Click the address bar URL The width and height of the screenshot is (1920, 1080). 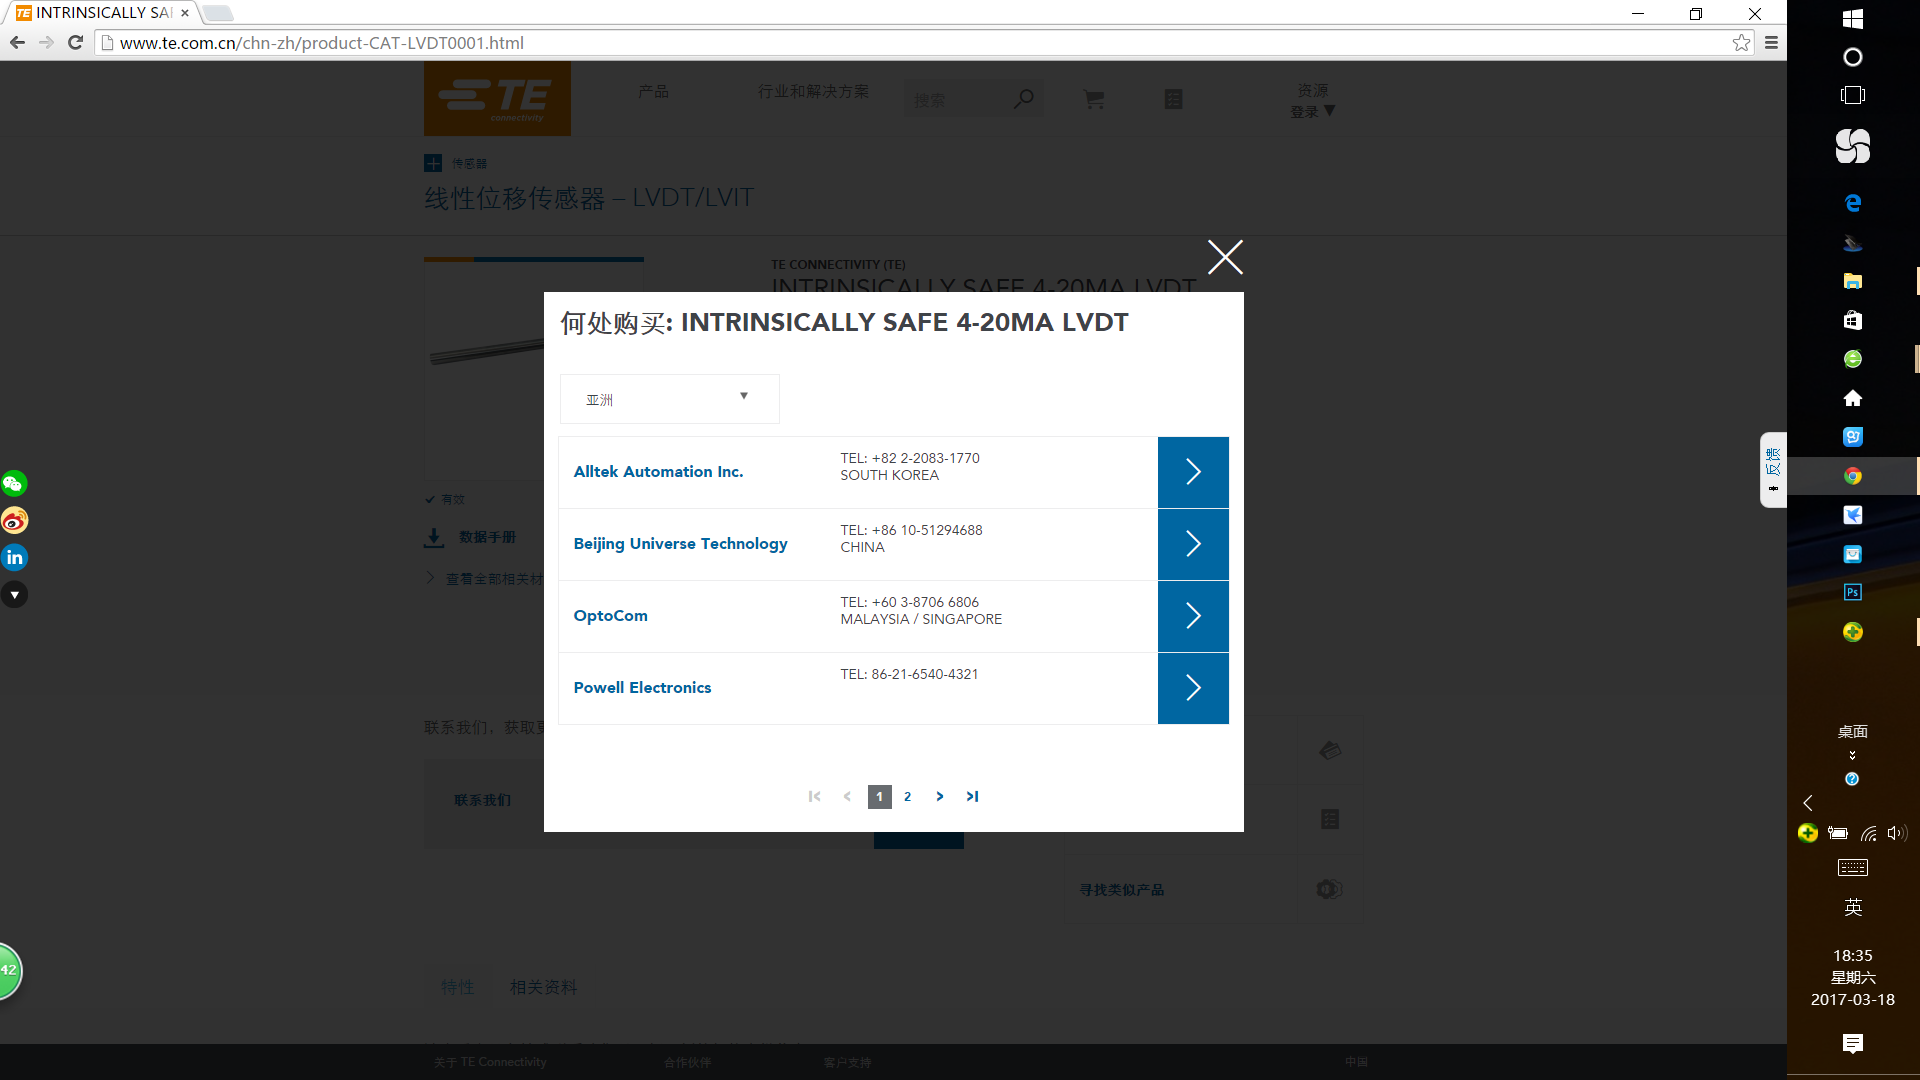[x=321, y=43]
